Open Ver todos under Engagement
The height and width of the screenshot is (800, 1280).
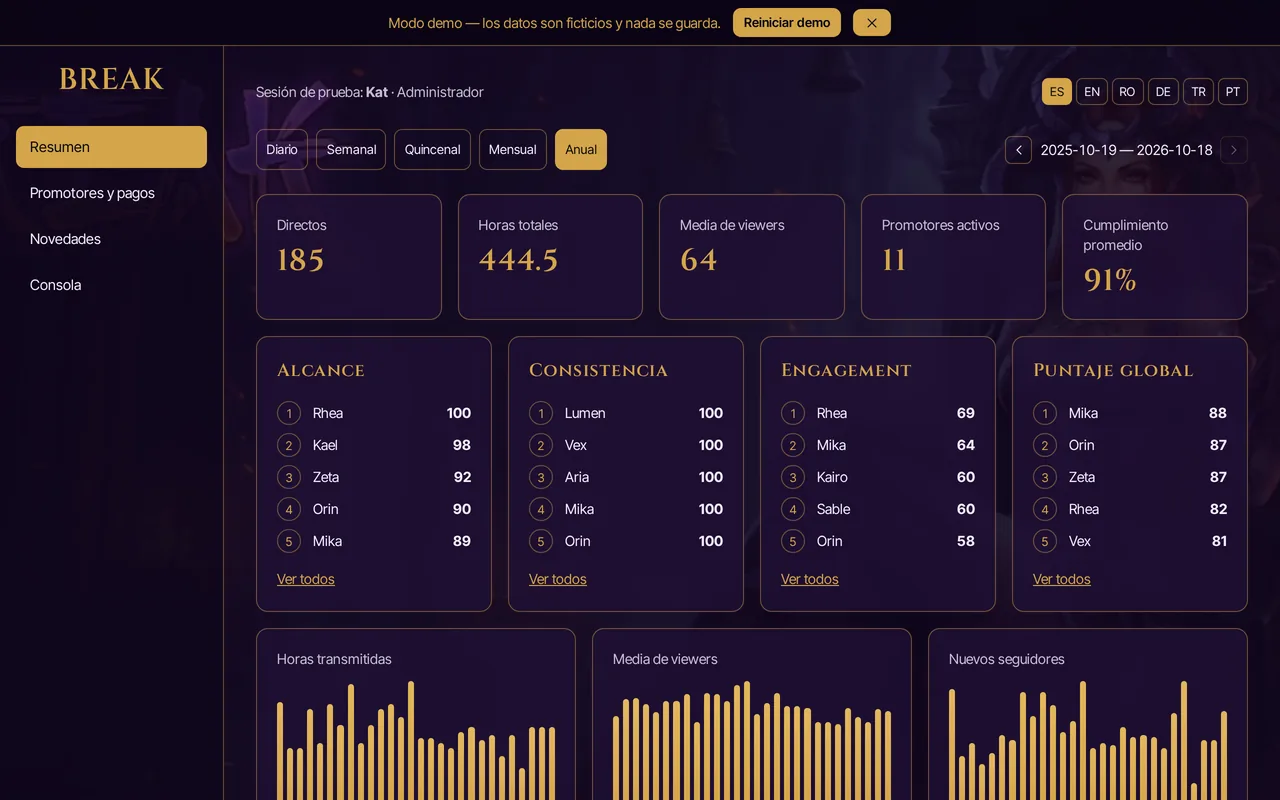point(810,579)
